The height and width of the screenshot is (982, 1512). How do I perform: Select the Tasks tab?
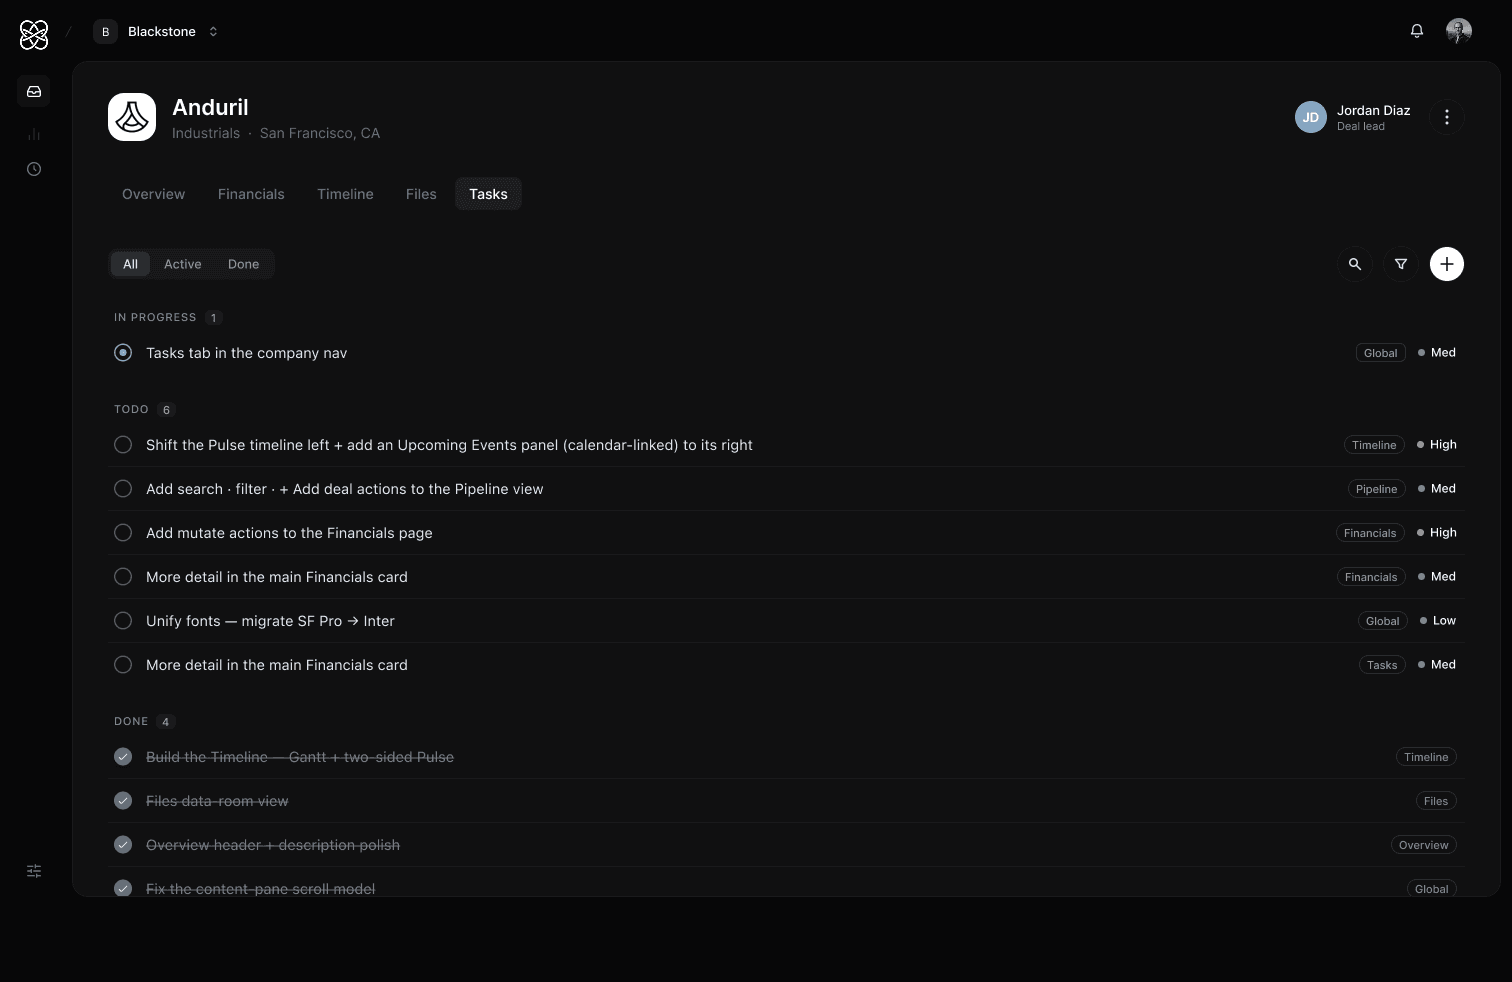488,194
